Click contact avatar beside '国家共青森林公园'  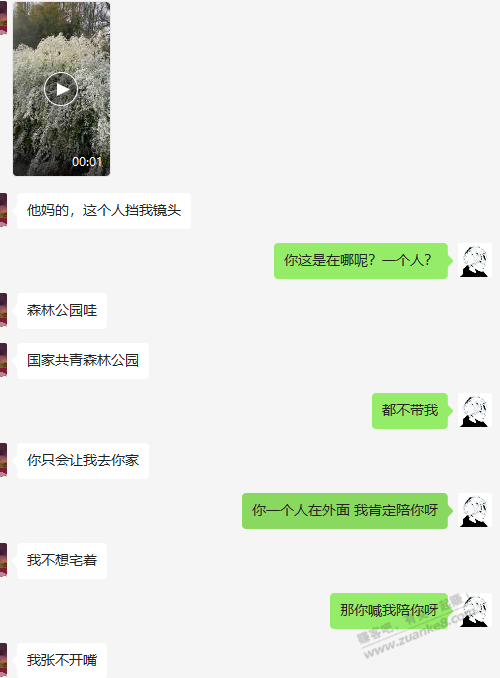click(3, 360)
